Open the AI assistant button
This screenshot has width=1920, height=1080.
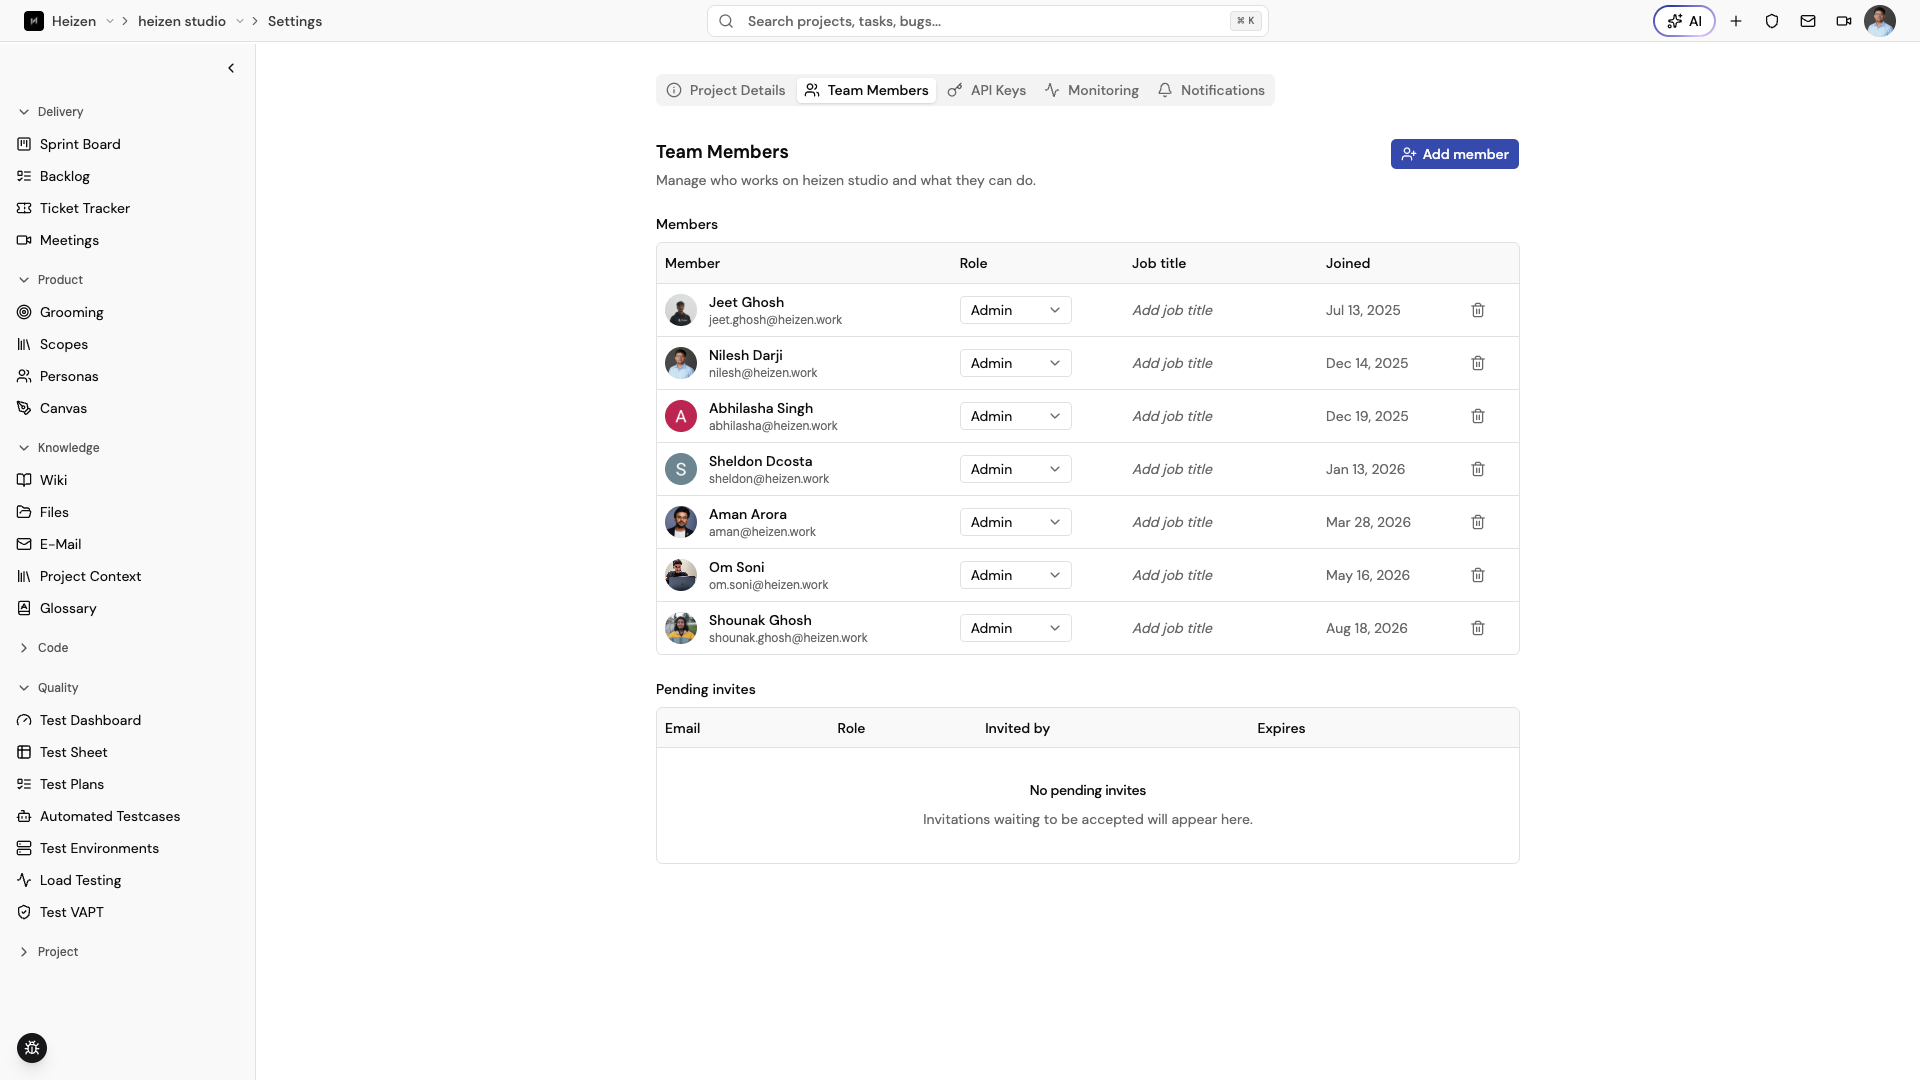[x=1684, y=21]
